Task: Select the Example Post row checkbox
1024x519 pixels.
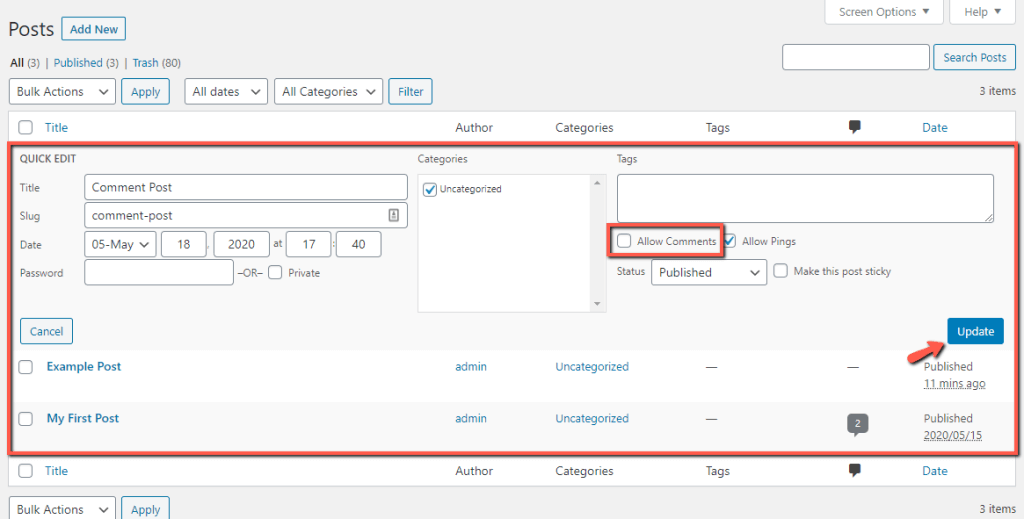Action: click(25, 367)
